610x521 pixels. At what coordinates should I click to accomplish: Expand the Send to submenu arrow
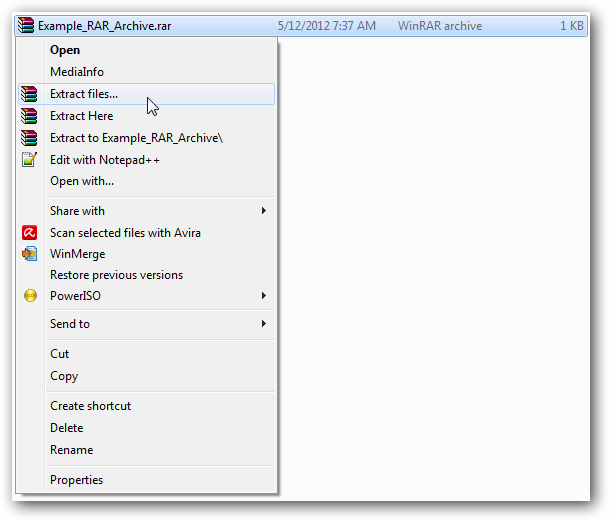coord(264,324)
